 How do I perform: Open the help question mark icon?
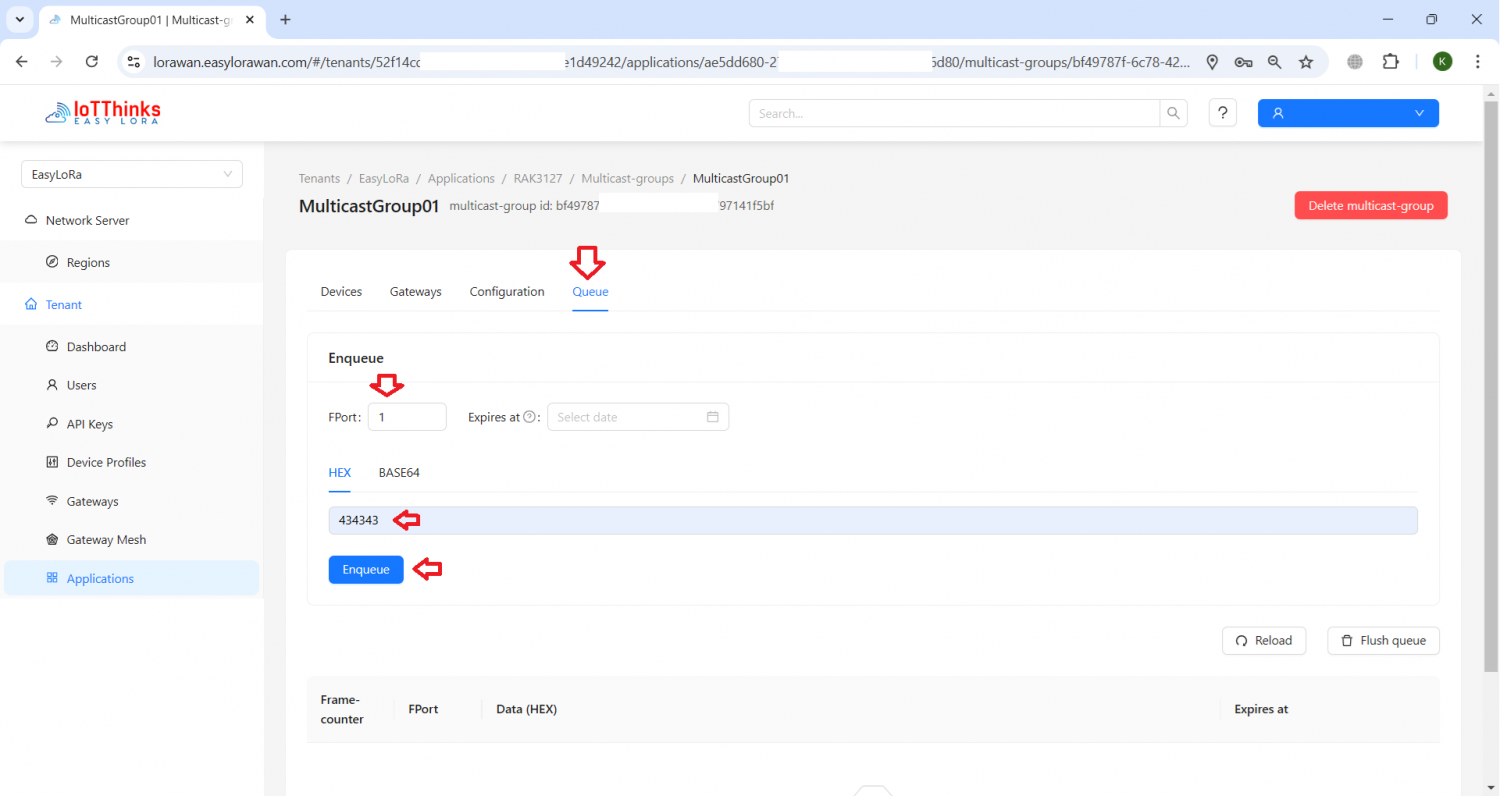(x=1222, y=112)
